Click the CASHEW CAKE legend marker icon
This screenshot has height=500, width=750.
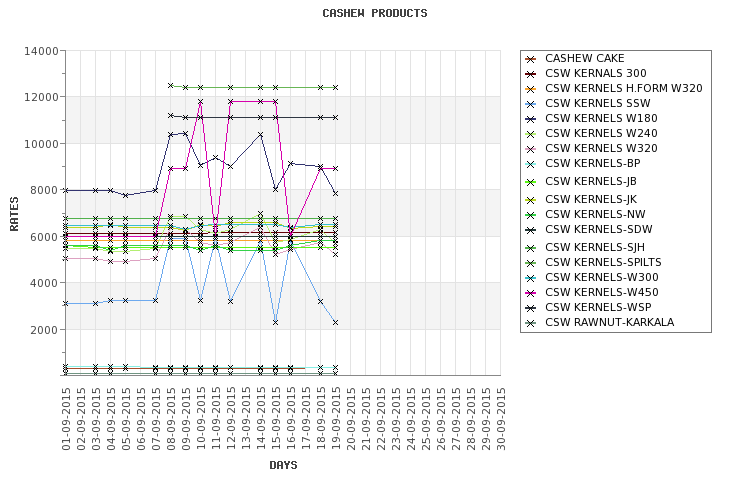531,59
